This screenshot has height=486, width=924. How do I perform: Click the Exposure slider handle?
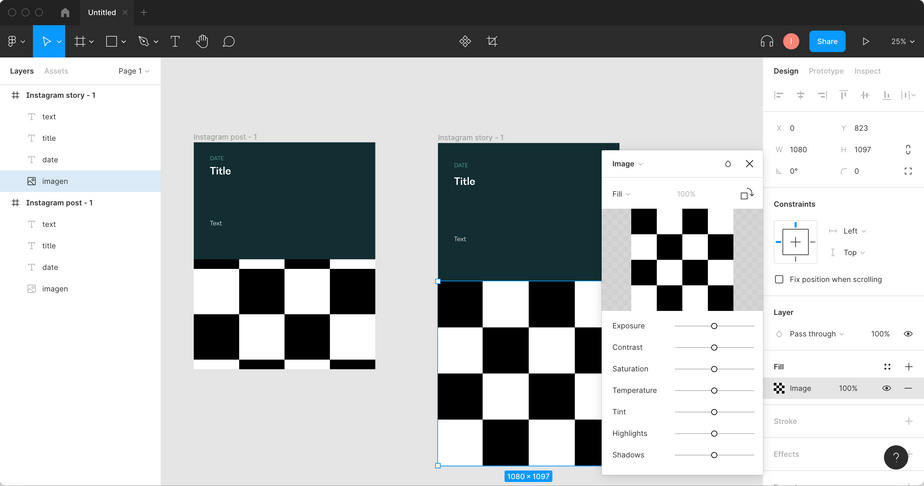[x=714, y=326]
